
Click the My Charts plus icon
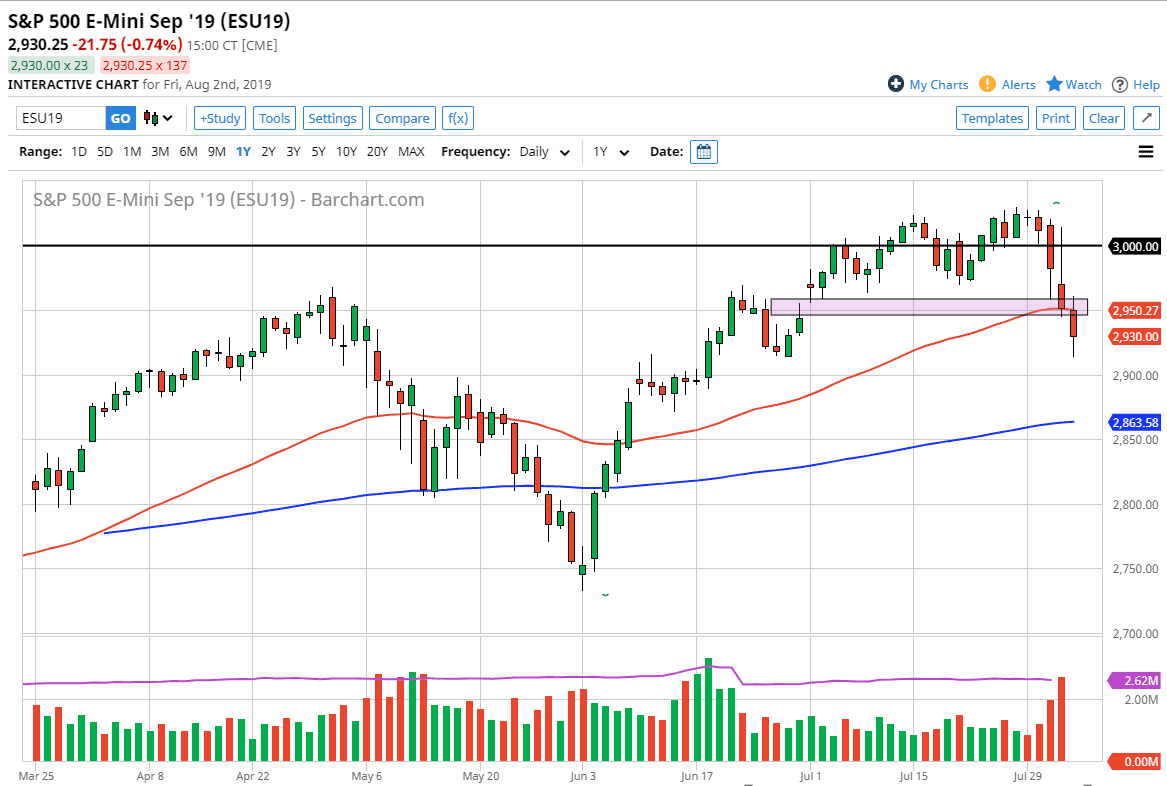[894, 84]
